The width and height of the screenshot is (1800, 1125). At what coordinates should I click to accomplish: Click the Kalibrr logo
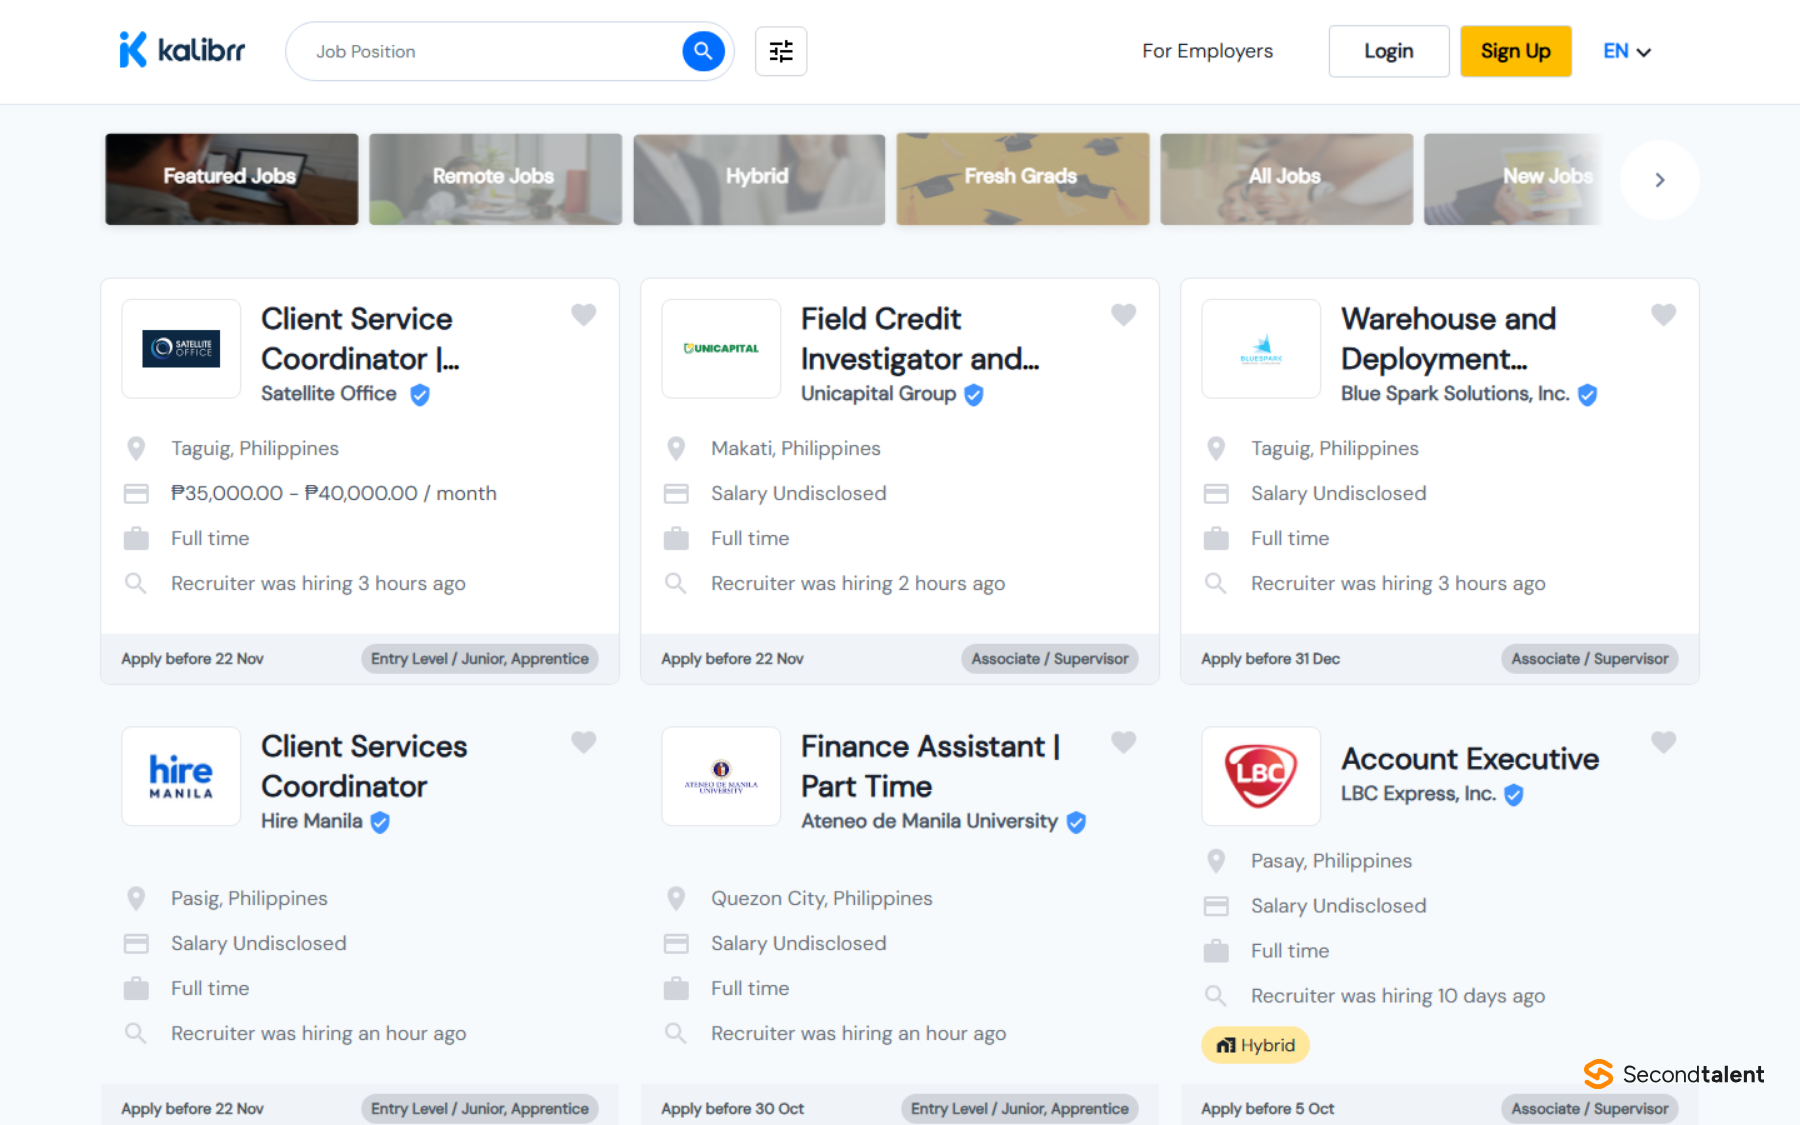181,50
